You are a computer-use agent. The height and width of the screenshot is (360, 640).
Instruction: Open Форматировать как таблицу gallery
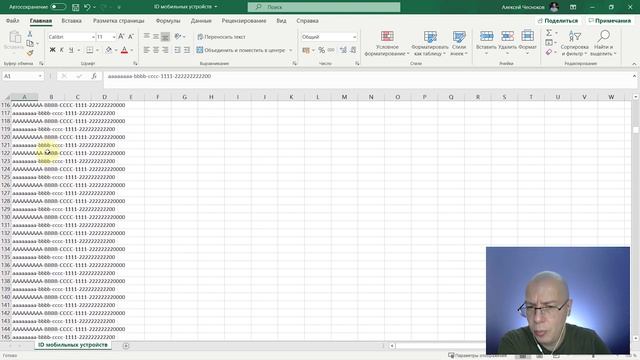pos(430,43)
